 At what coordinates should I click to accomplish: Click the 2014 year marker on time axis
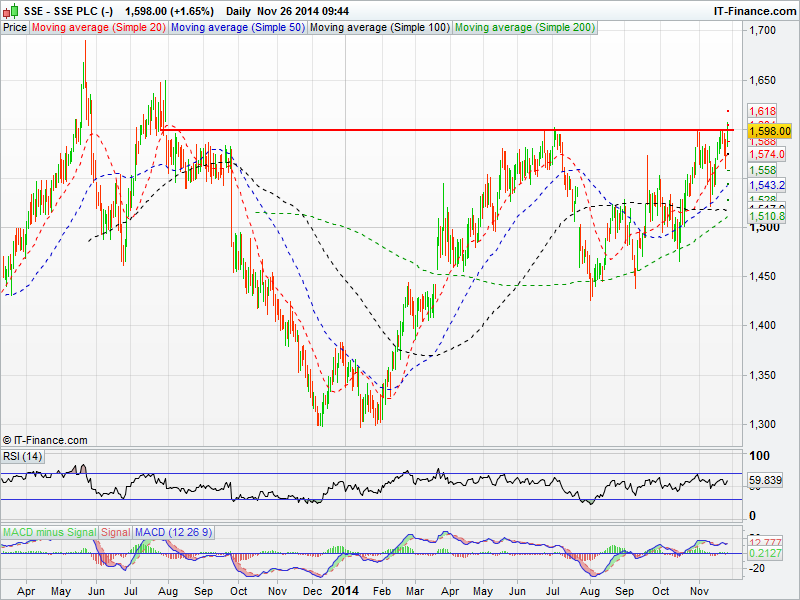pyautogui.click(x=344, y=591)
